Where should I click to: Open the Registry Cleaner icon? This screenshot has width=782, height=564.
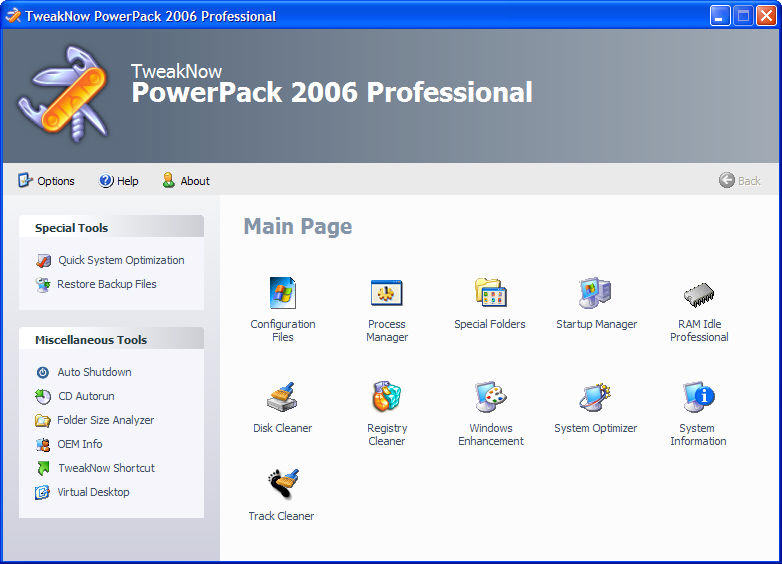[387, 396]
